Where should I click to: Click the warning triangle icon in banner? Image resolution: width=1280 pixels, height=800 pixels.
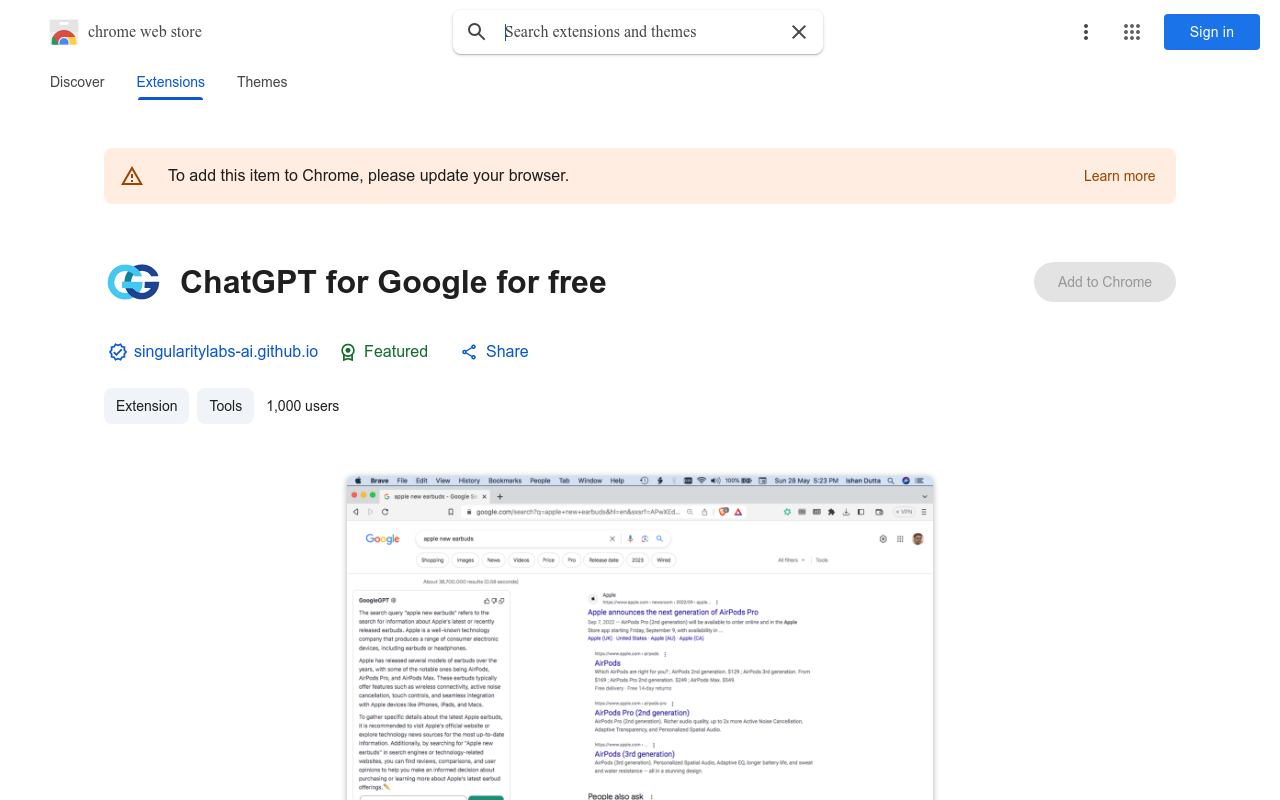point(132,176)
